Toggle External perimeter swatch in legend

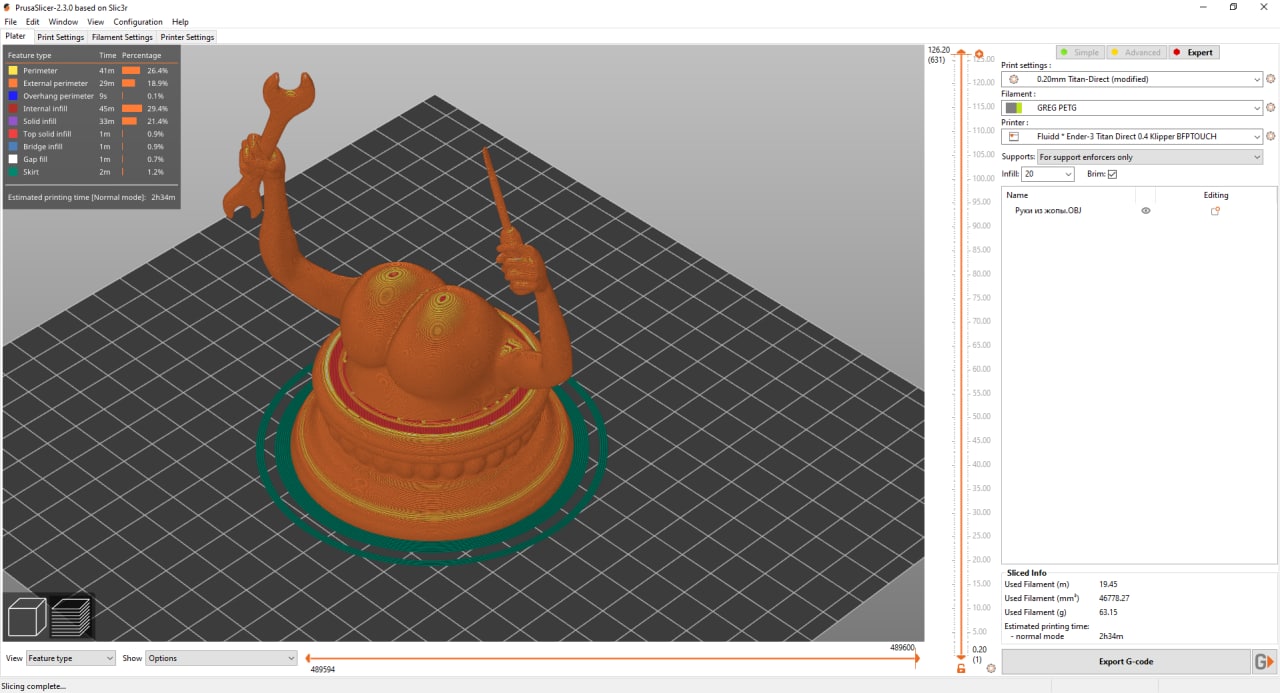13,83
